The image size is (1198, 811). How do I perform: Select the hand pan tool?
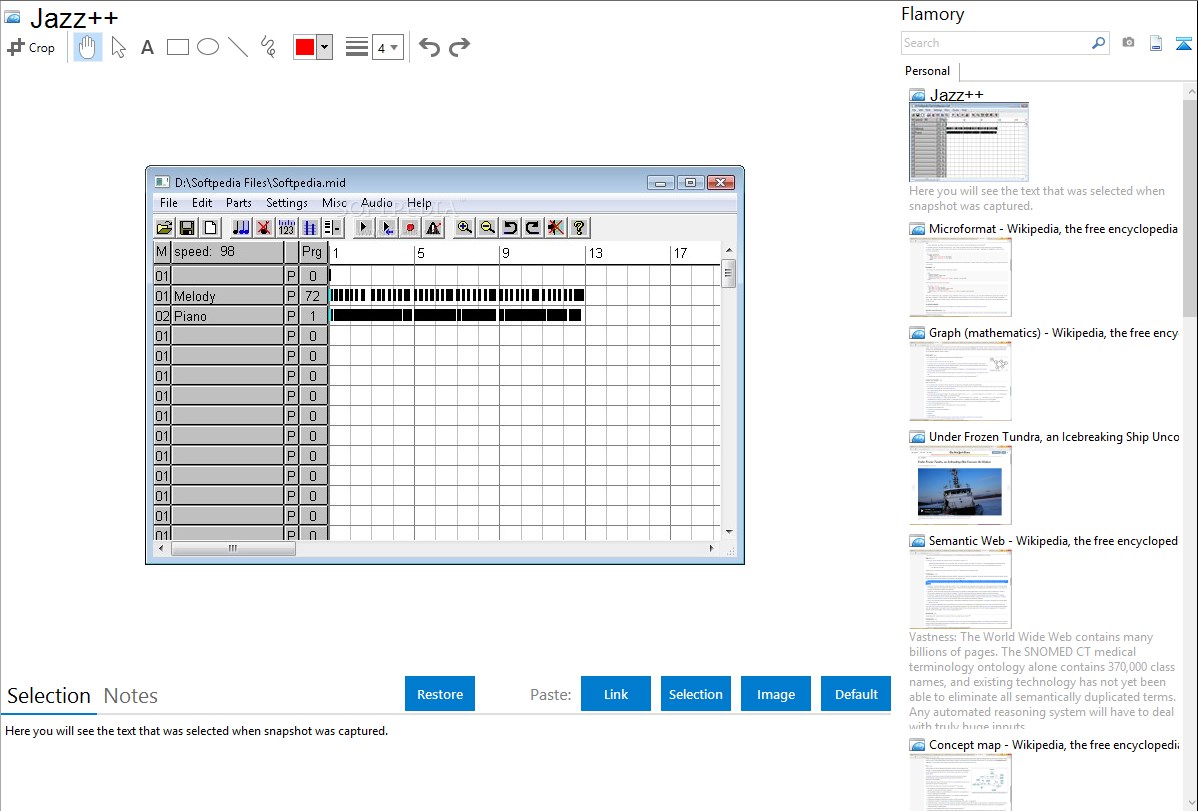pos(87,47)
